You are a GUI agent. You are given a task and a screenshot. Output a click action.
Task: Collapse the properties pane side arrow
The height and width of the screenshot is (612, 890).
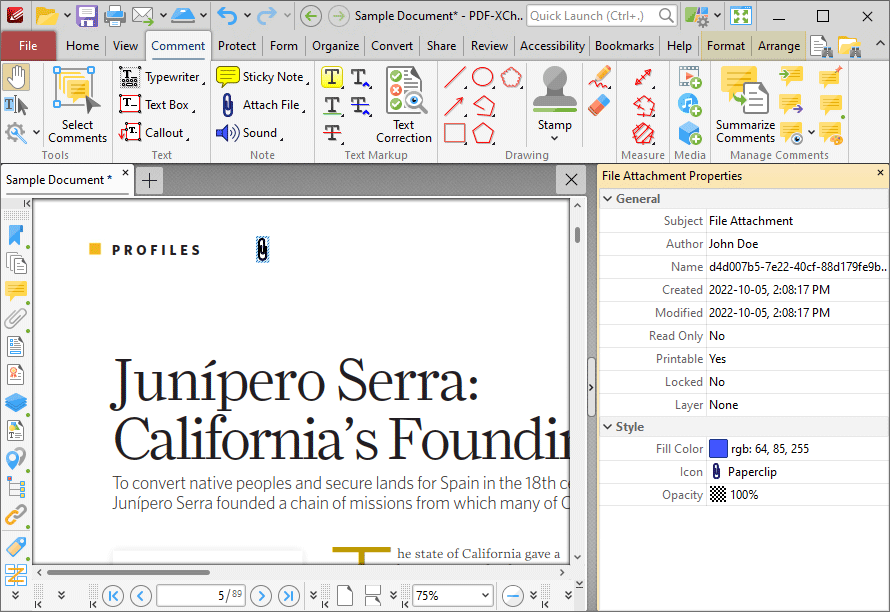click(x=591, y=387)
